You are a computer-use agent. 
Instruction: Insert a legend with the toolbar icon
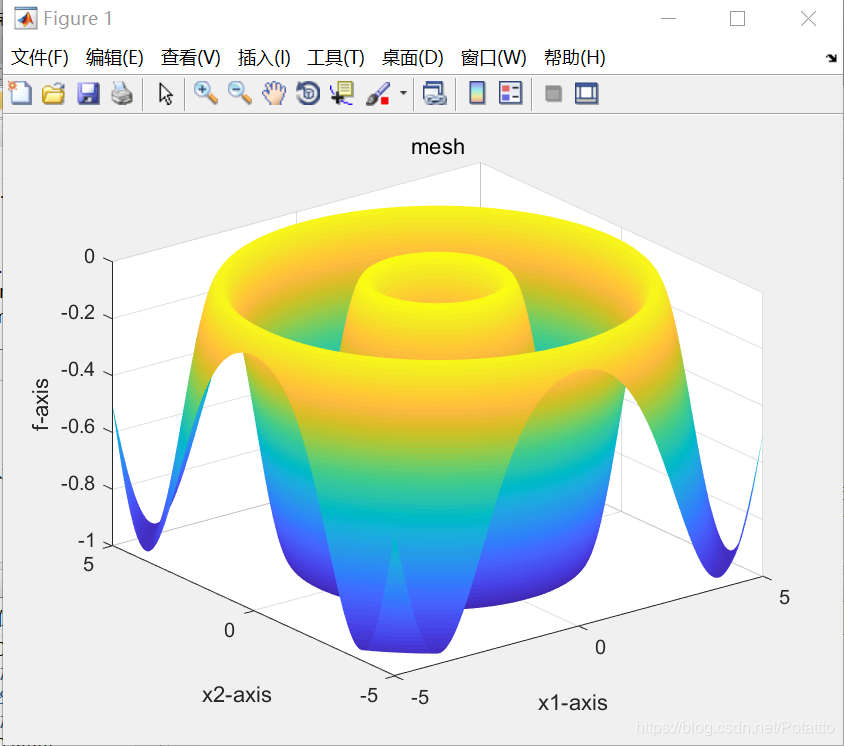pyautogui.click(x=510, y=93)
